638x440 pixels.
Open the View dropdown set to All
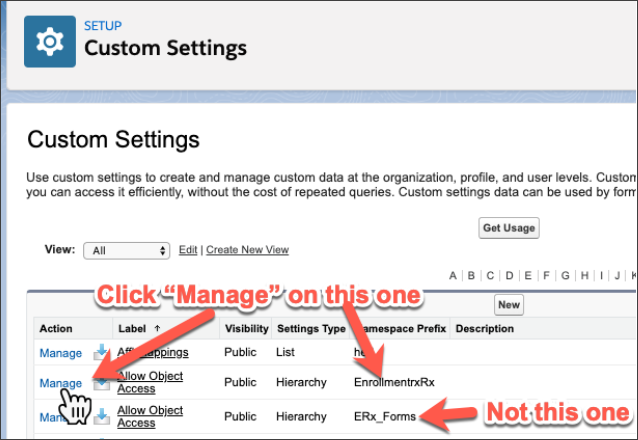(x=127, y=250)
